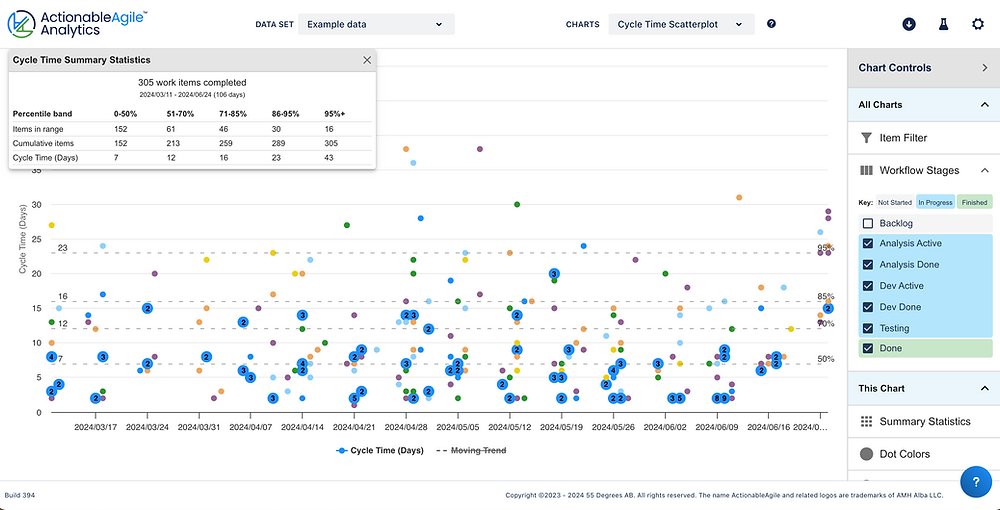Viewport: 1000px width, 510px height.
Task: Collapse the Workflow Stages section
Action: pos(984,171)
